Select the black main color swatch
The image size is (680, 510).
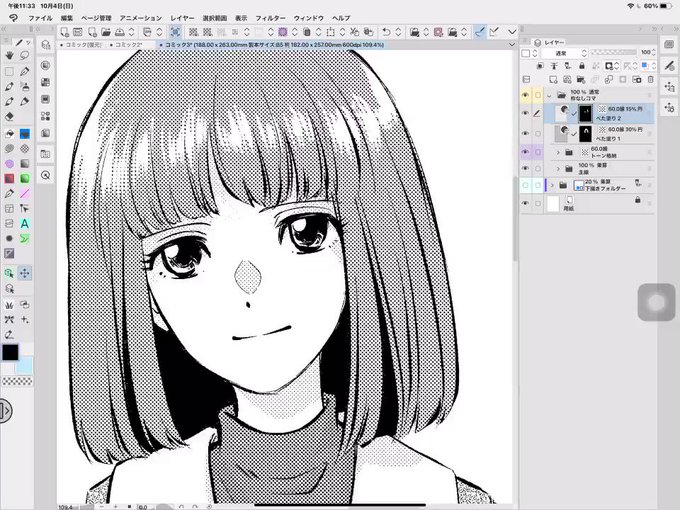click(10, 352)
